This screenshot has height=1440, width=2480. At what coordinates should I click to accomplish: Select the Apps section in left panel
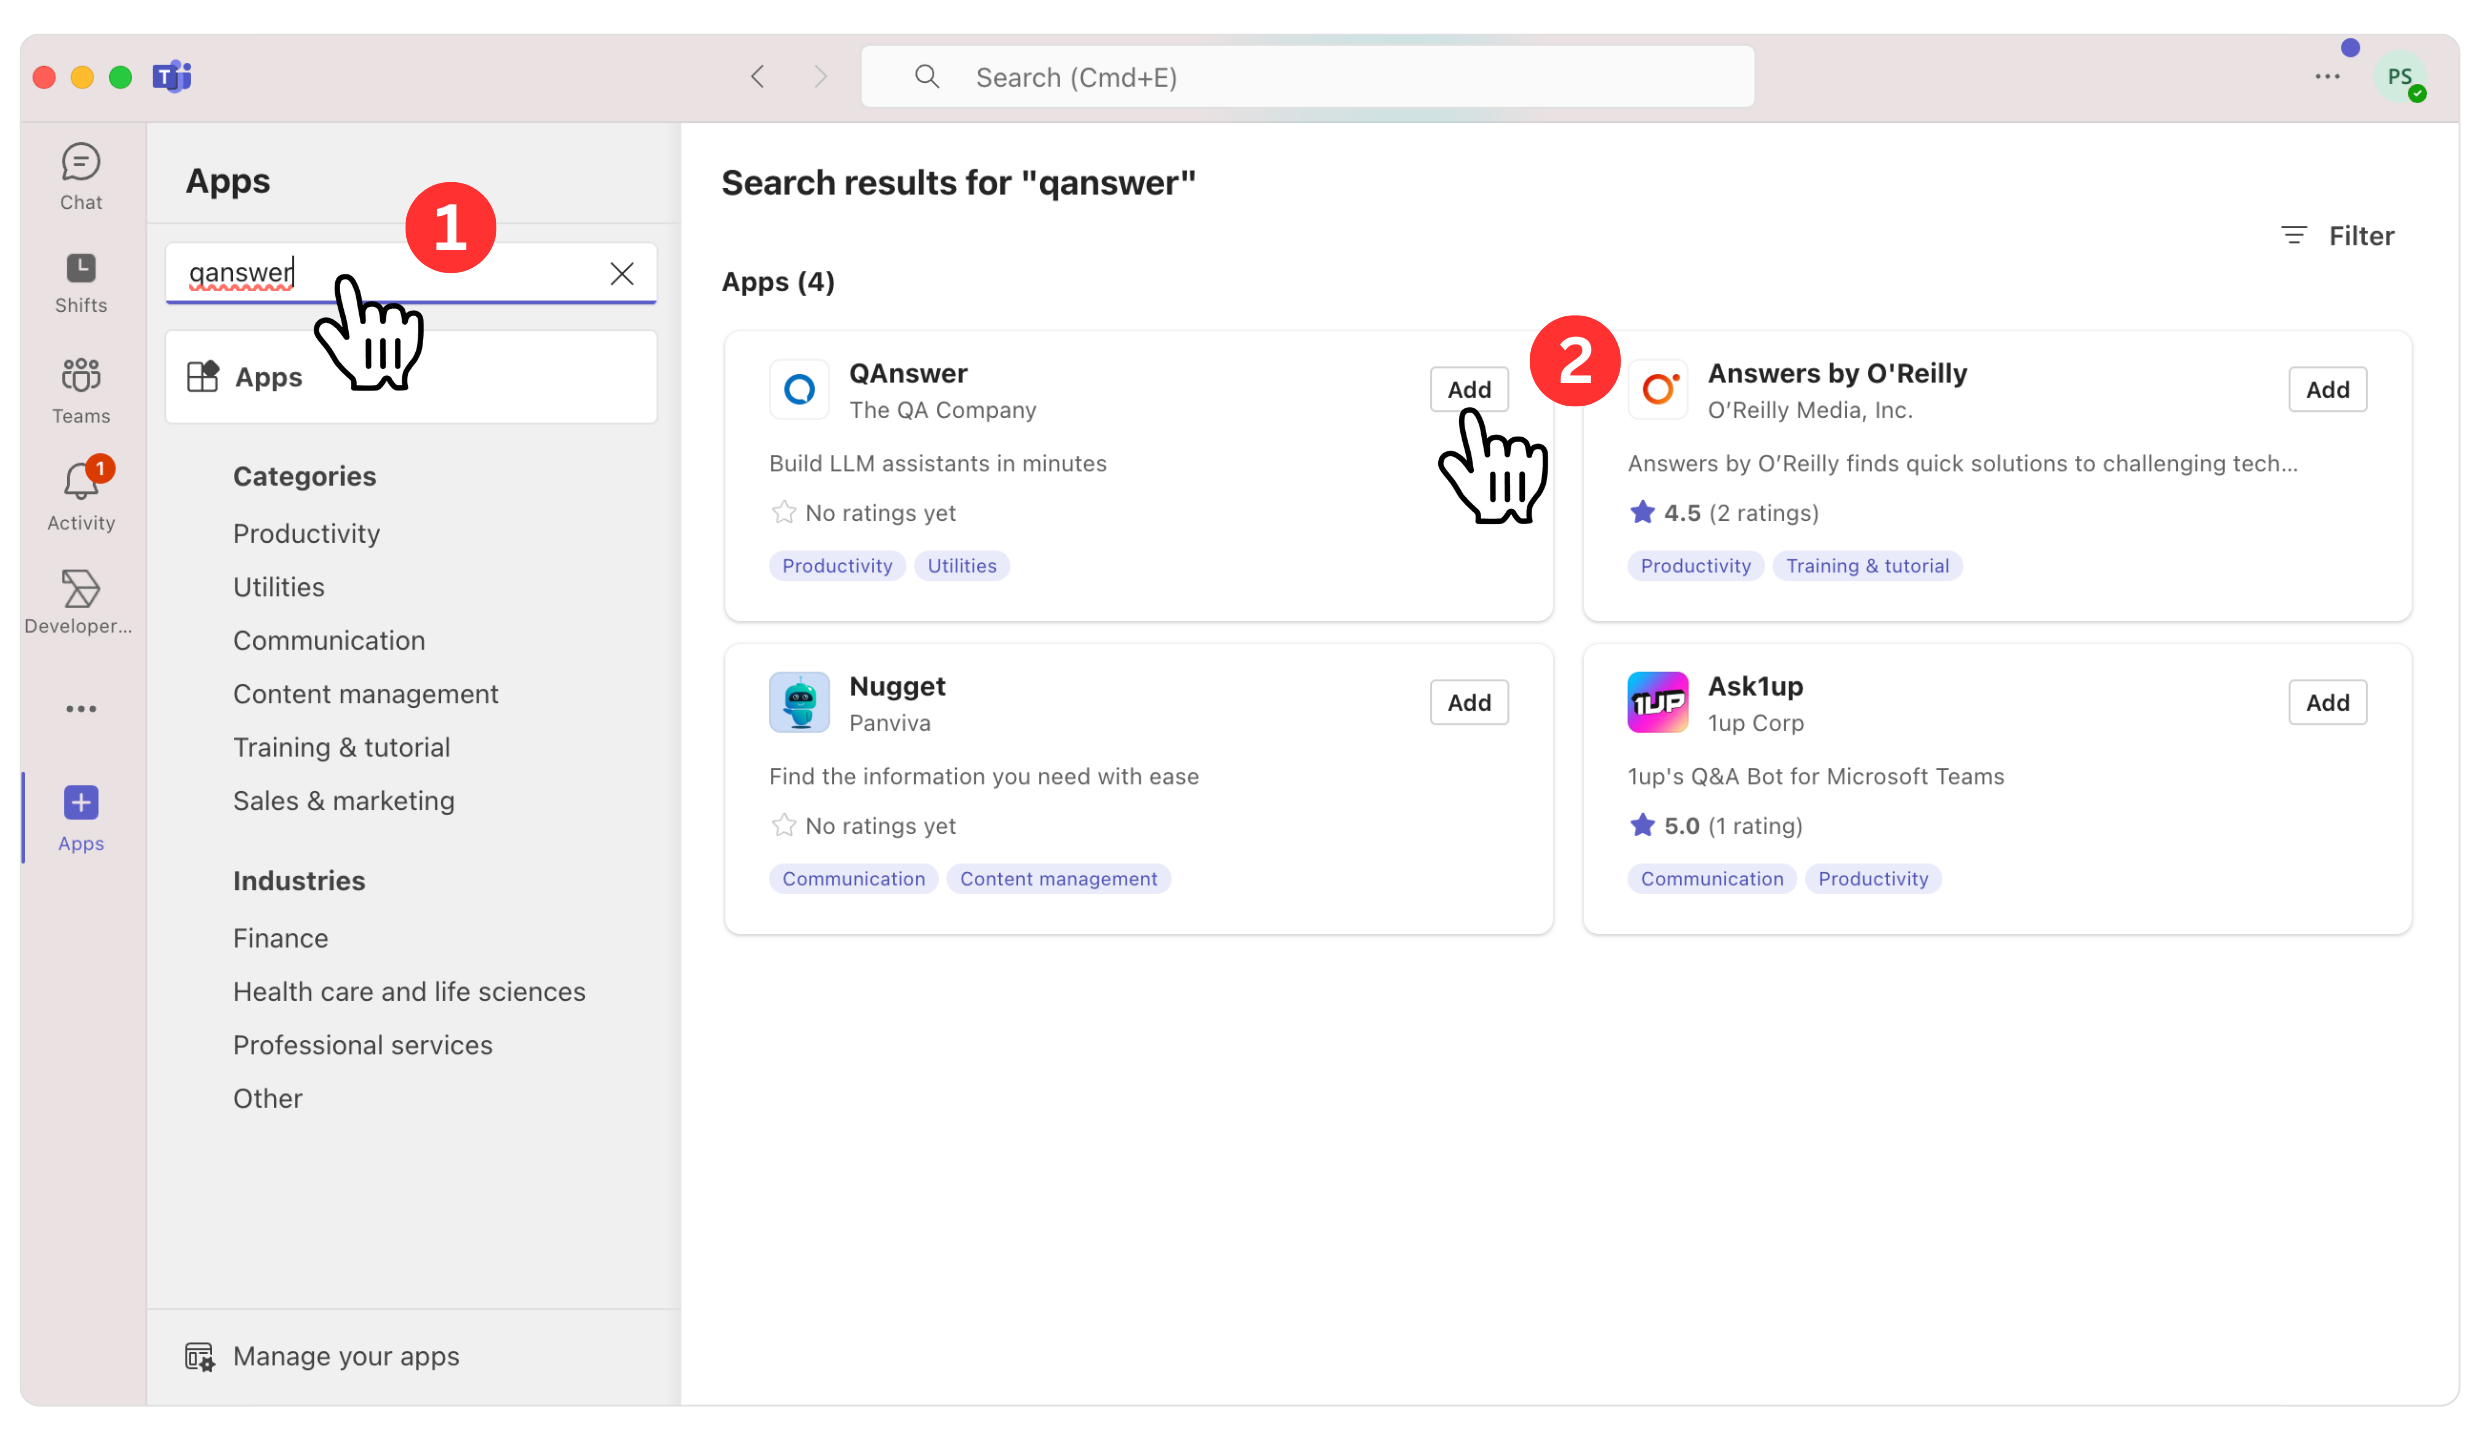click(x=411, y=377)
